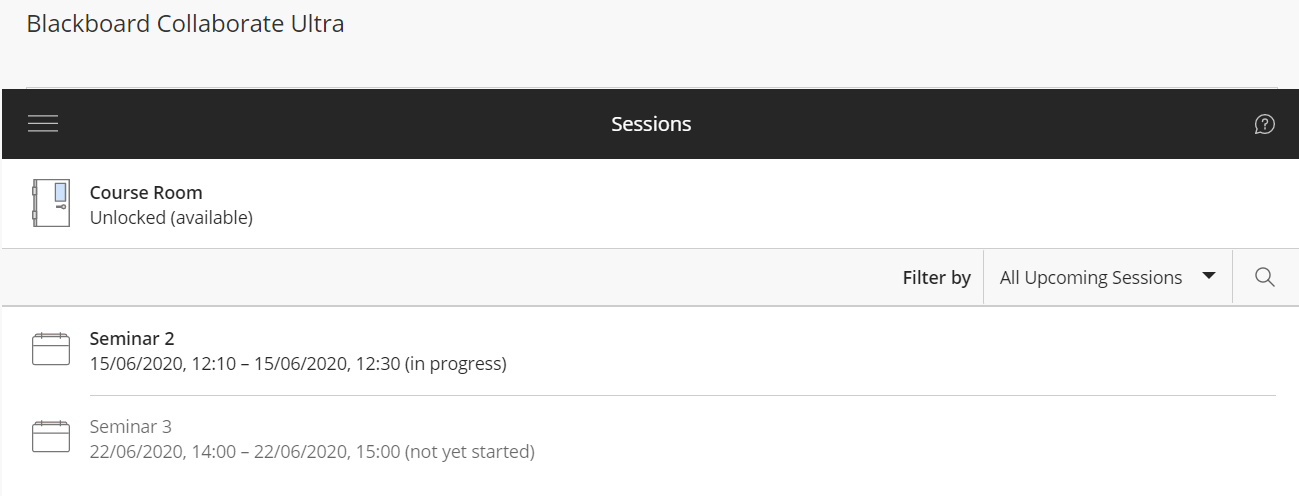Click the Blackboard Collaborate Ultra heading
The height and width of the screenshot is (496, 1299).
click(185, 24)
